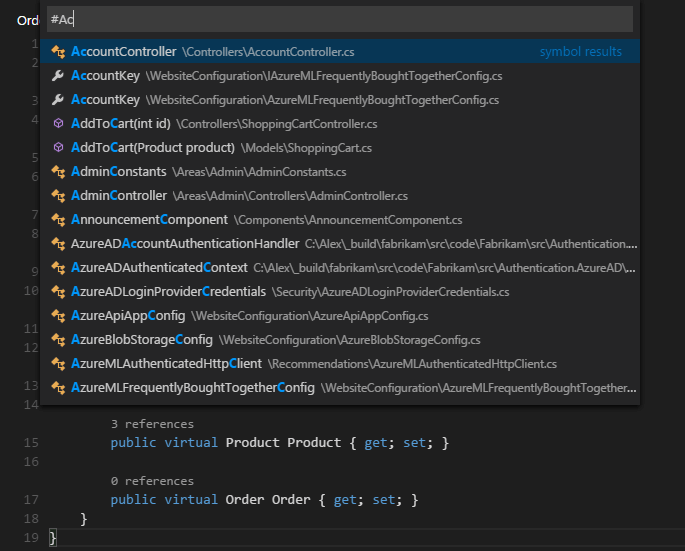685x551 pixels.
Task: Select the AzureADAccountAuthenticationHandler result
Action: click(185, 243)
